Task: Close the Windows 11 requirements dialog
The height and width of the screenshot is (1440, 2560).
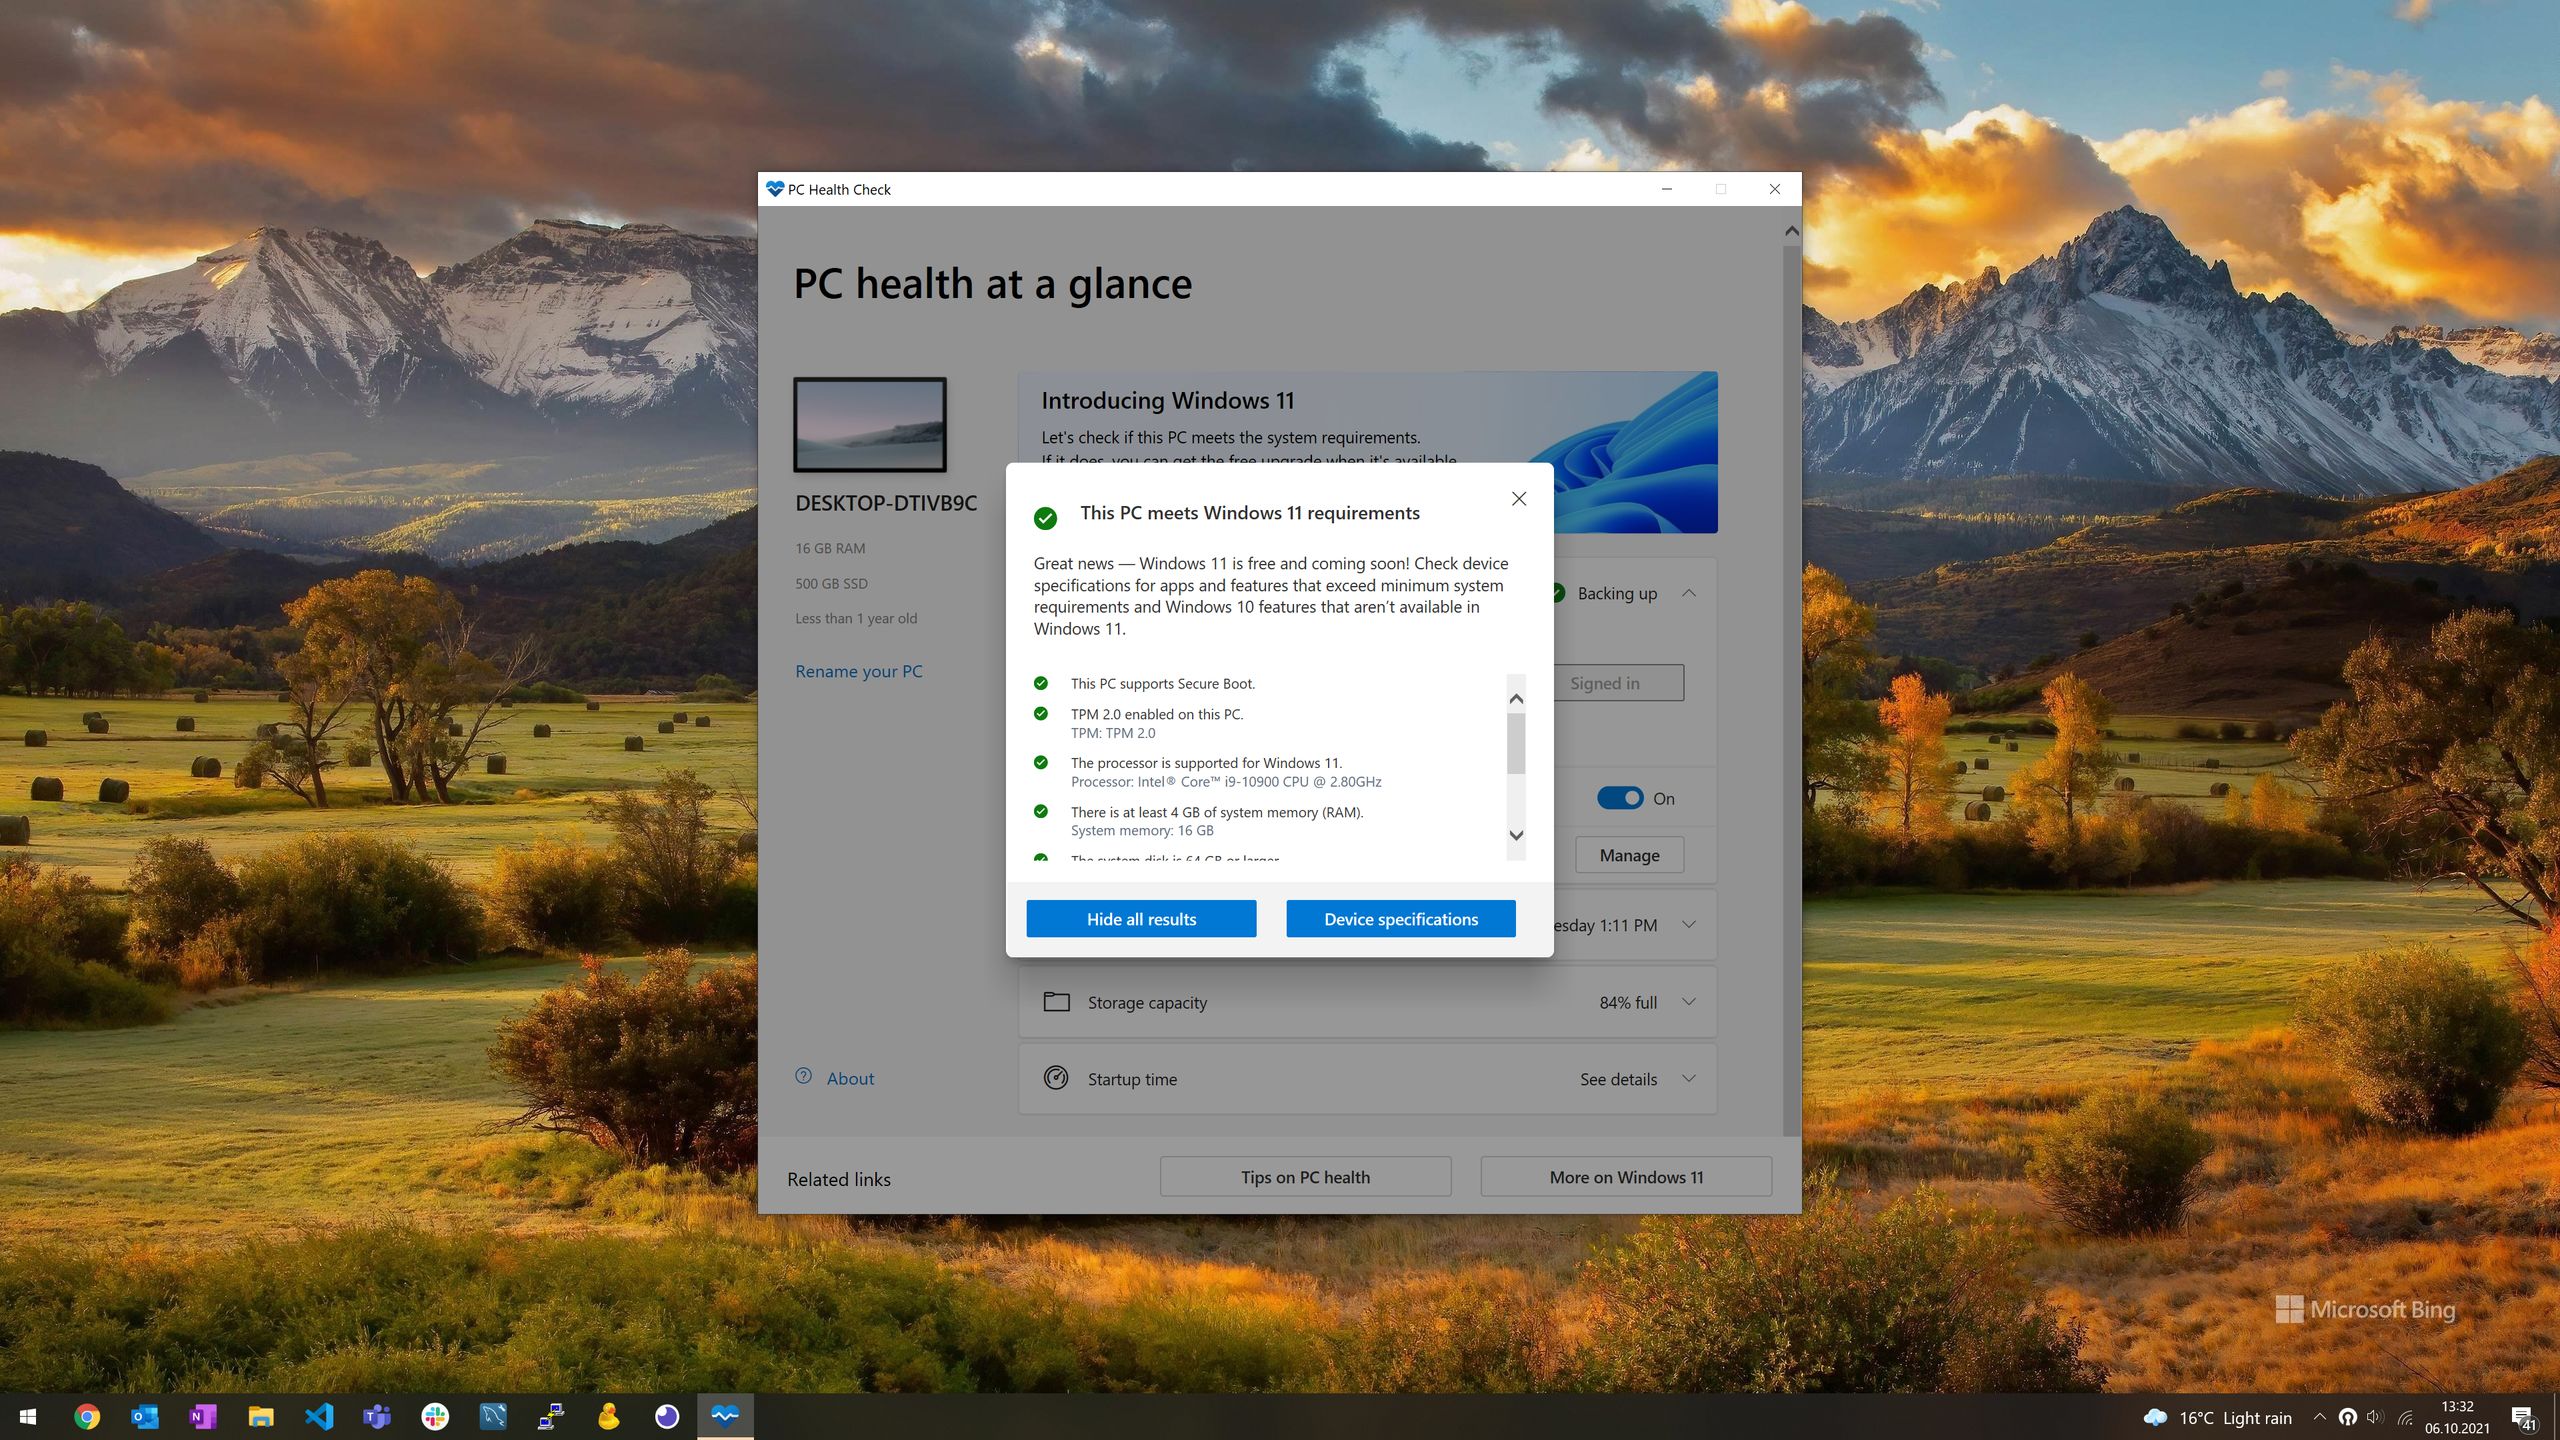Action: tap(1518, 498)
